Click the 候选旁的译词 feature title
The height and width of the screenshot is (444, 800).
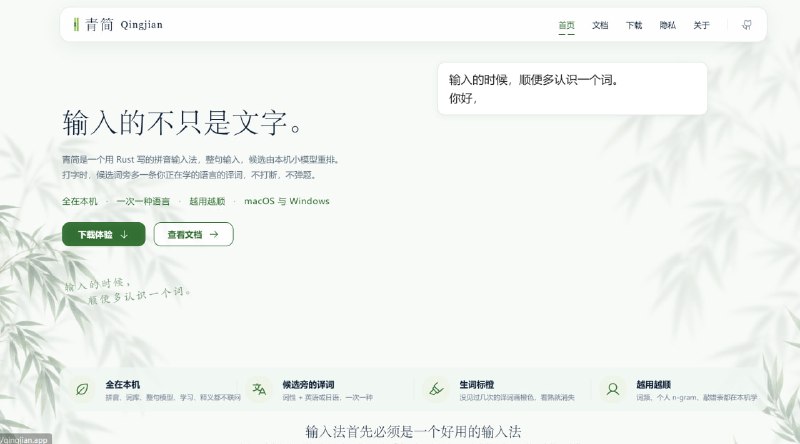(x=309, y=384)
